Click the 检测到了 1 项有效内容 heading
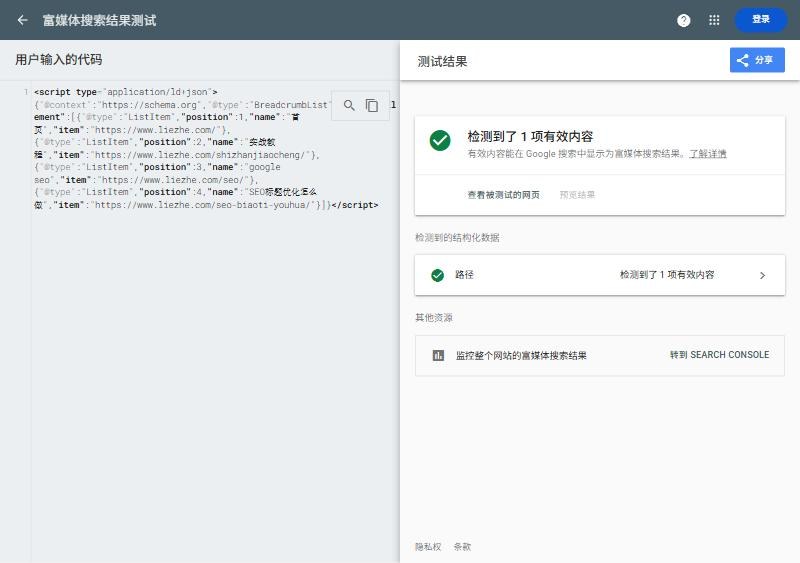The image size is (800, 563). point(531,136)
